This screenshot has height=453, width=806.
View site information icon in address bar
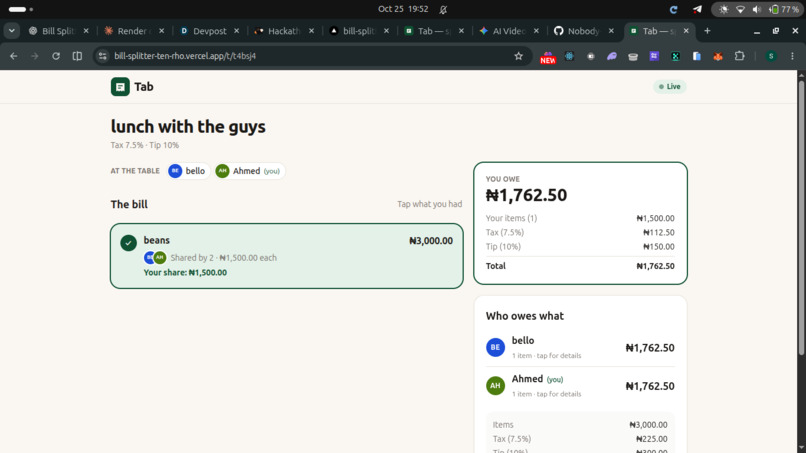pos(102,56)
